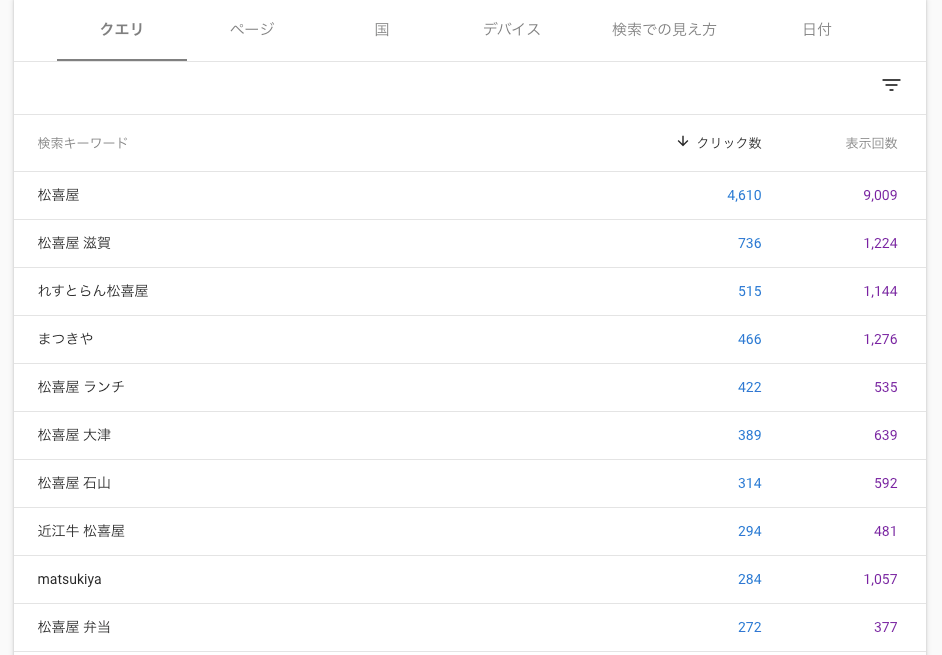Switch to the クエリ tab
942x655 pixels.
click(122, 30)
